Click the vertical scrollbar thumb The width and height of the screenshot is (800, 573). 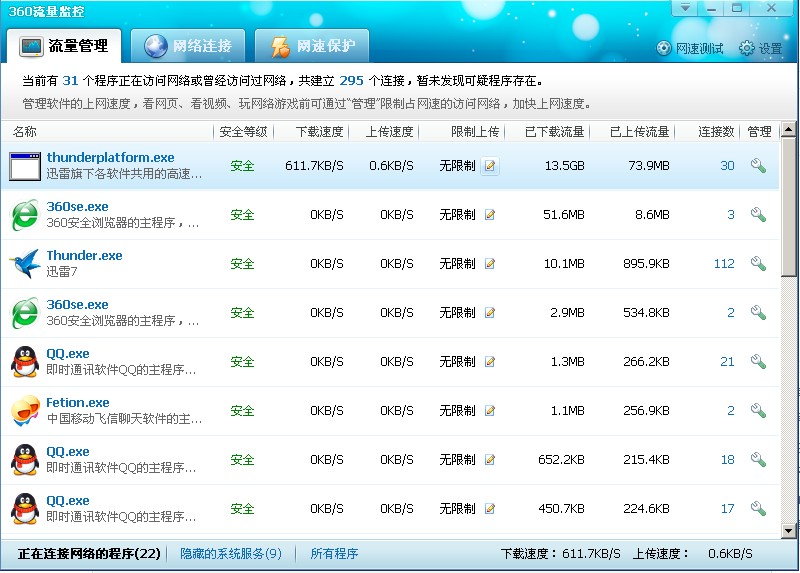[788, 207]
